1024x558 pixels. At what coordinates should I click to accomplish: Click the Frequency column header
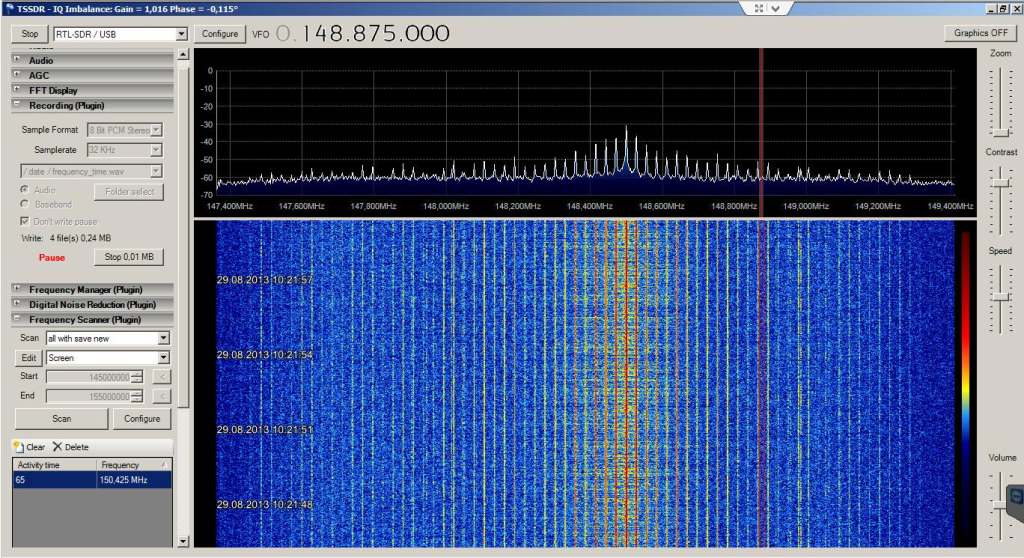pos(134,465)
